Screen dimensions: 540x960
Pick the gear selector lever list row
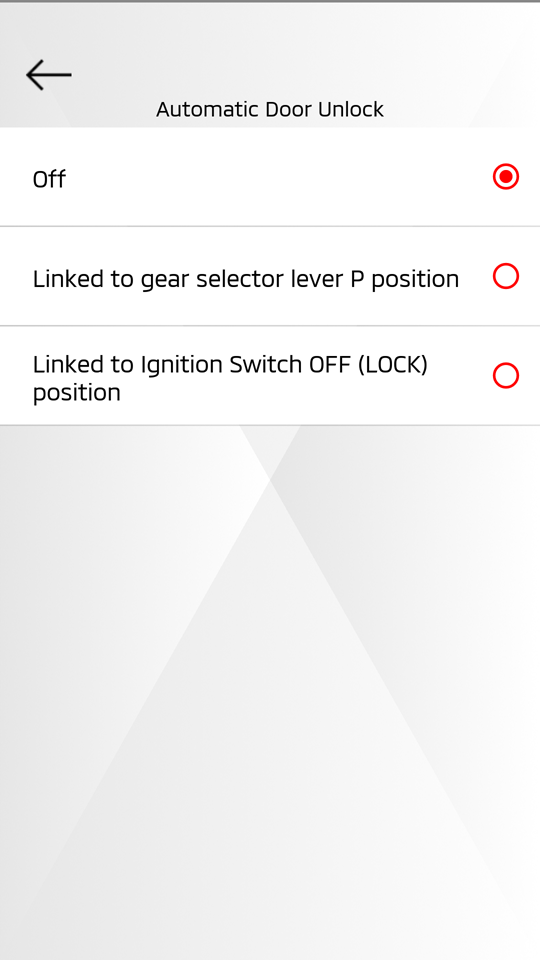tap(270, 276)
